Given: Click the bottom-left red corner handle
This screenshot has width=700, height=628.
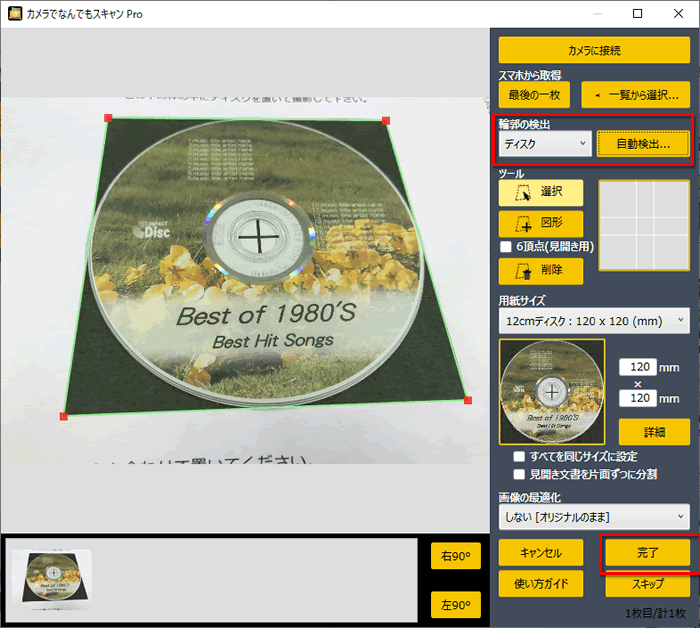Looking at the screenshot, I should pos(63,416).
